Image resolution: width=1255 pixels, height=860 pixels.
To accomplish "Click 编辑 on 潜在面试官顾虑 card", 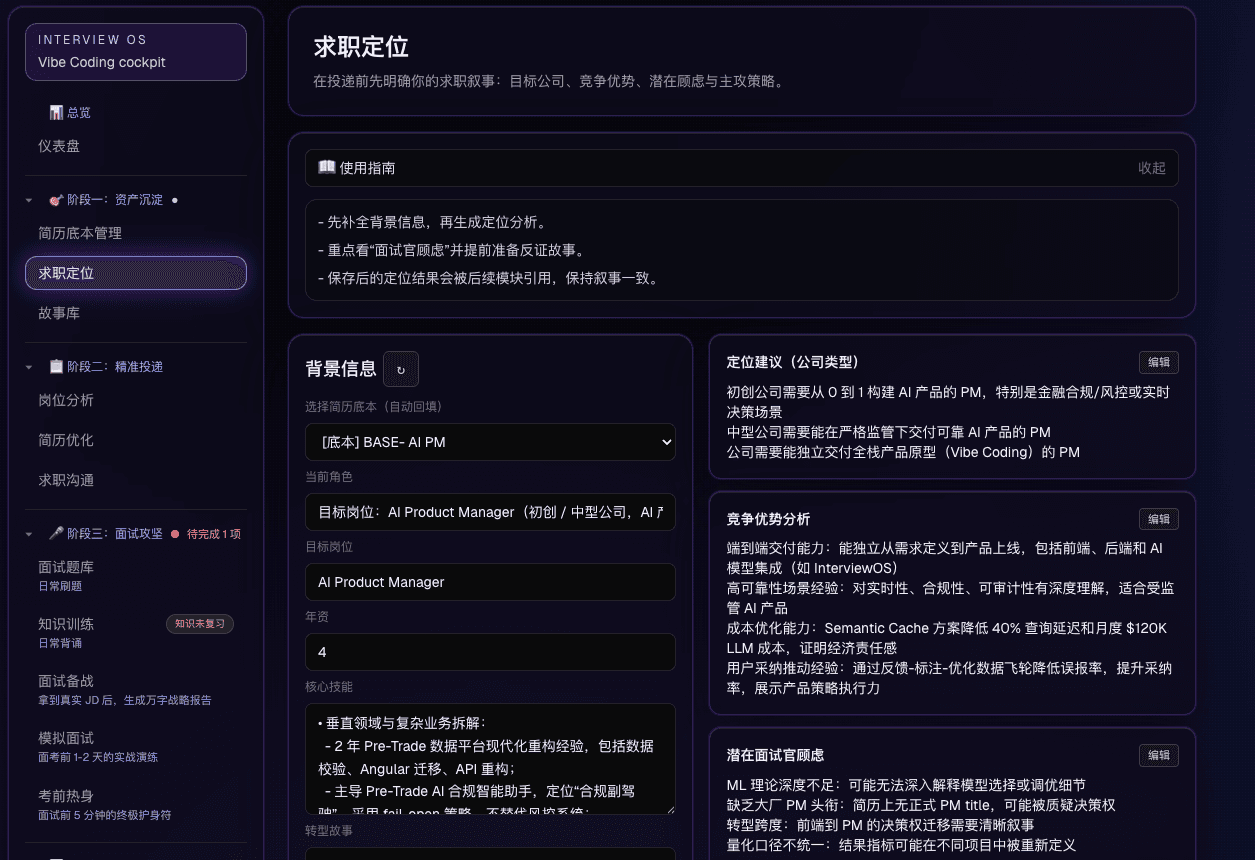I will pyautogui.click(x=1158, y=756).
